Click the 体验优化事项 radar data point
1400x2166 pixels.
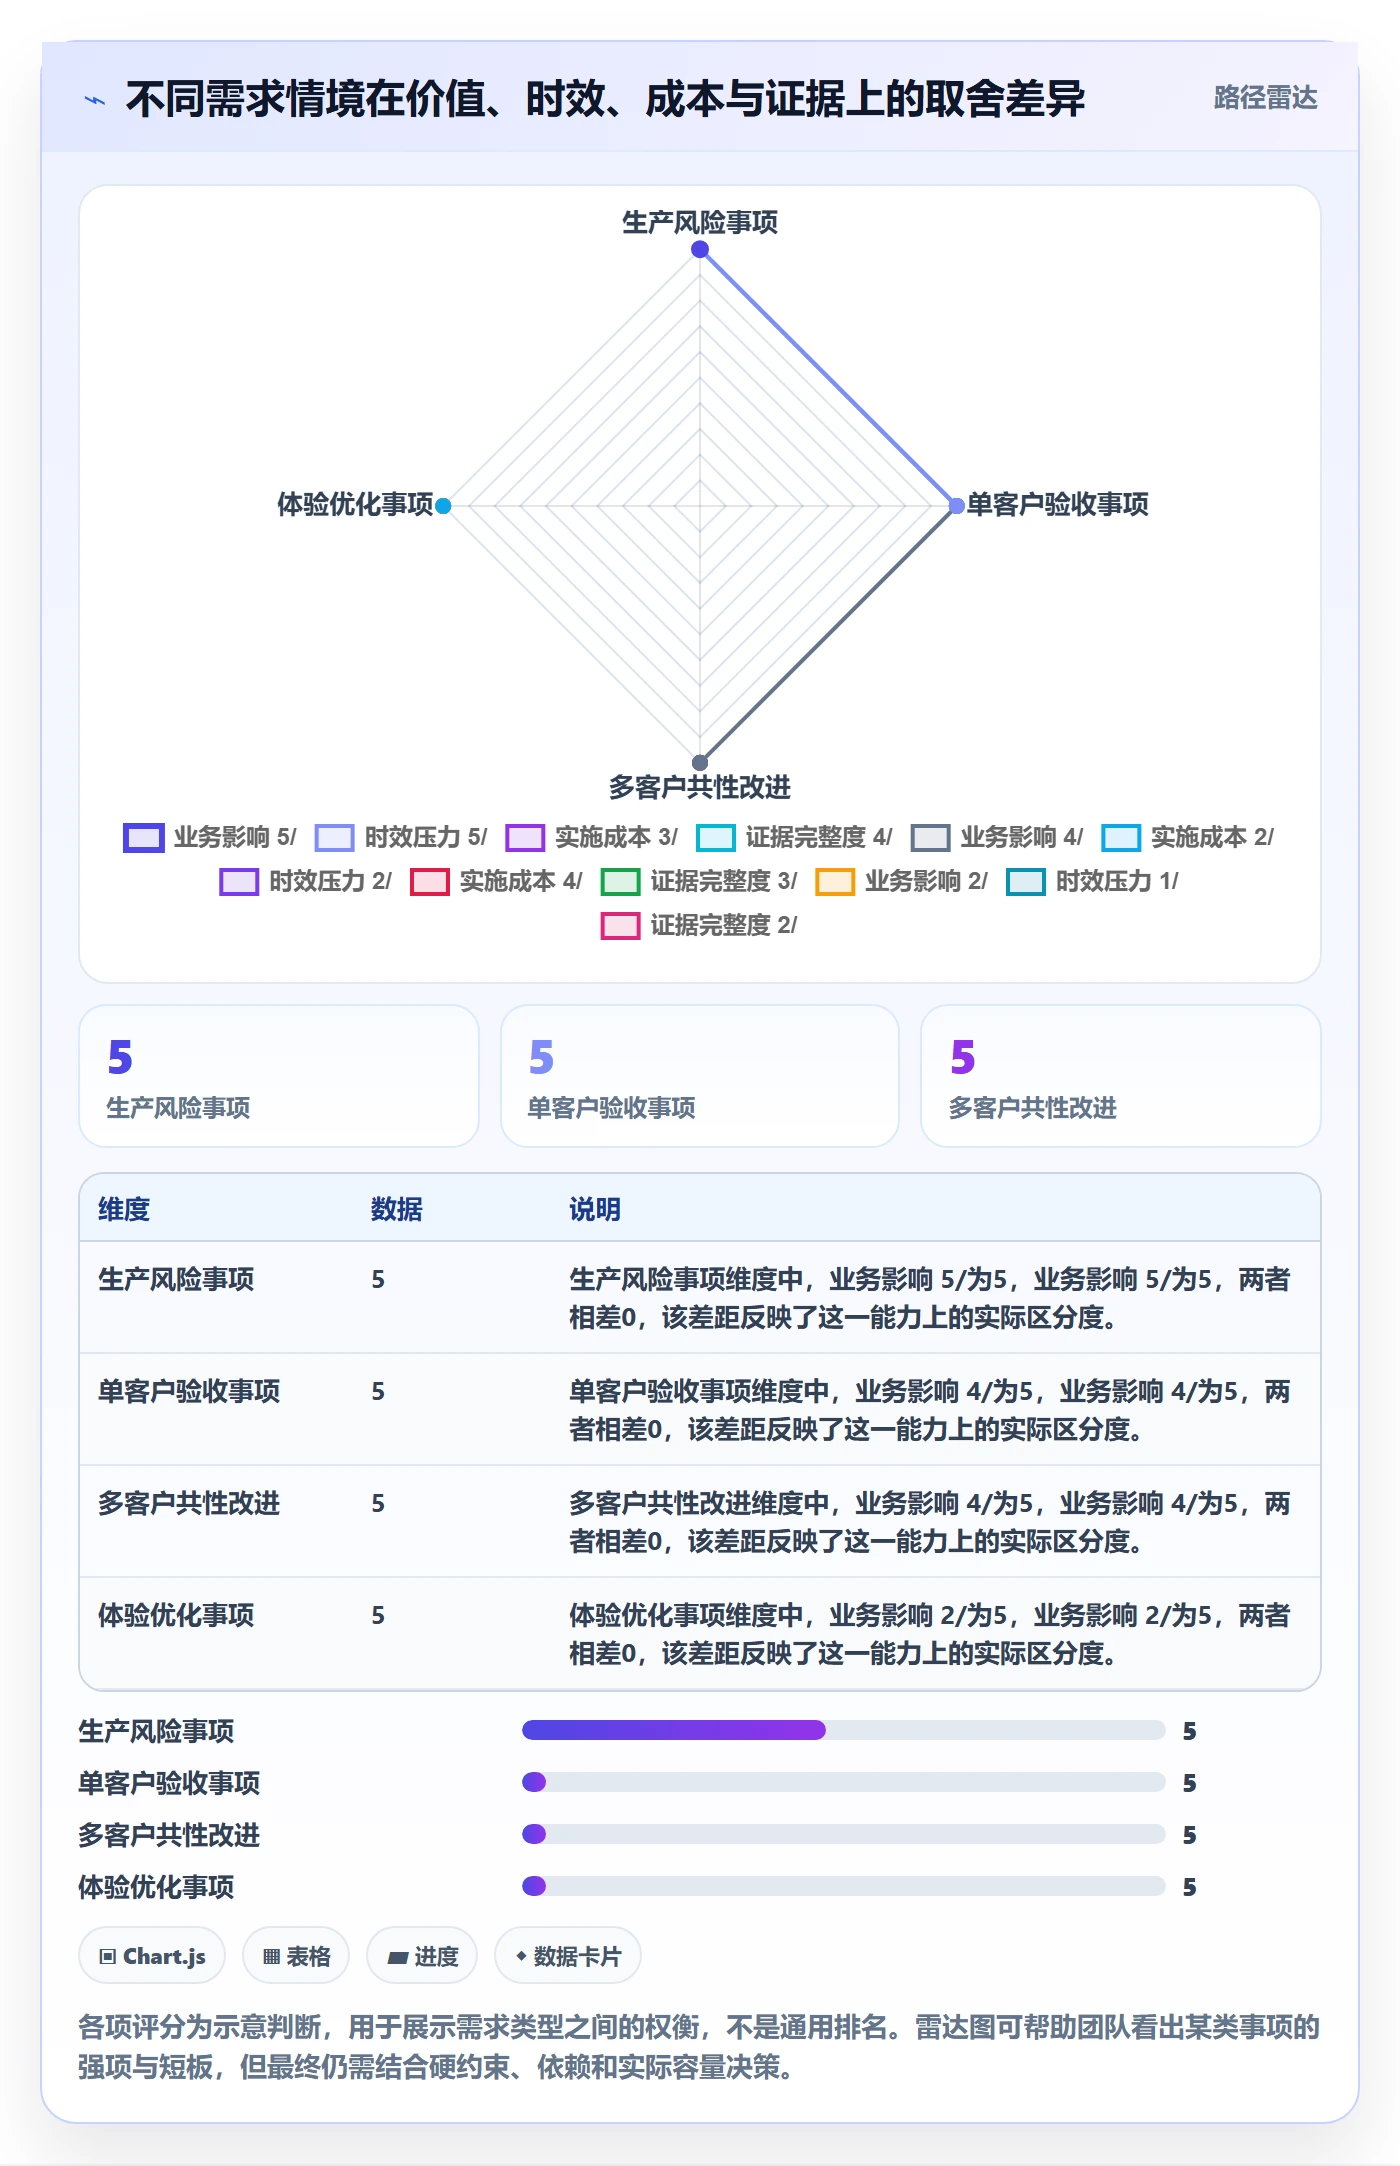tap(443, 506)
